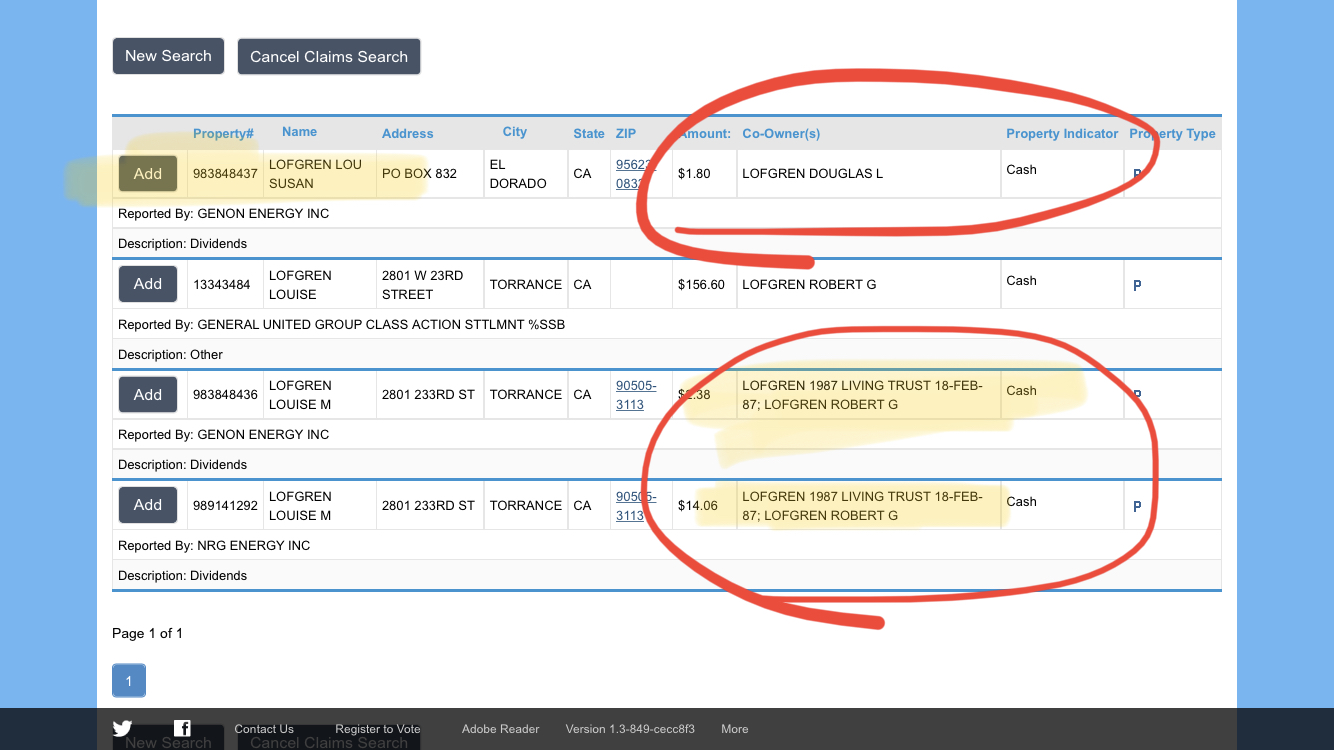This screenshot has height=750, width=1334.
Task: Select Reported By GENERAL UNITED GROUP CLASS ACTION text
Action: (342, 325)
